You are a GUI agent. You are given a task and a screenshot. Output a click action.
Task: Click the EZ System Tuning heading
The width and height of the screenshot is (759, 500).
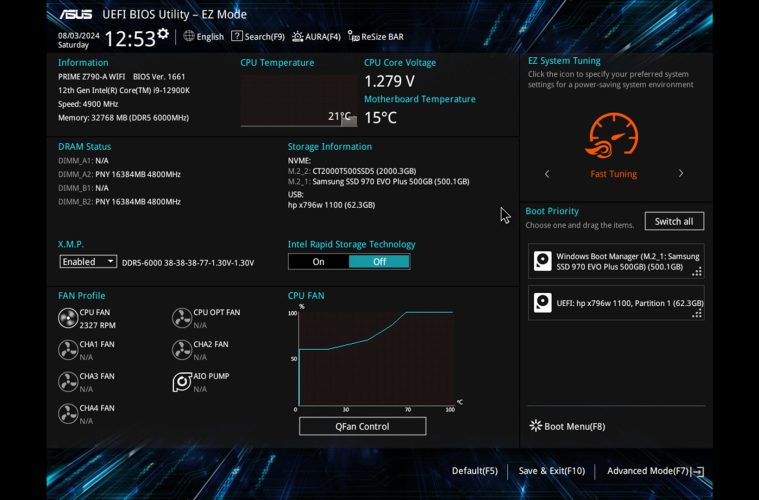click(564, 61)
